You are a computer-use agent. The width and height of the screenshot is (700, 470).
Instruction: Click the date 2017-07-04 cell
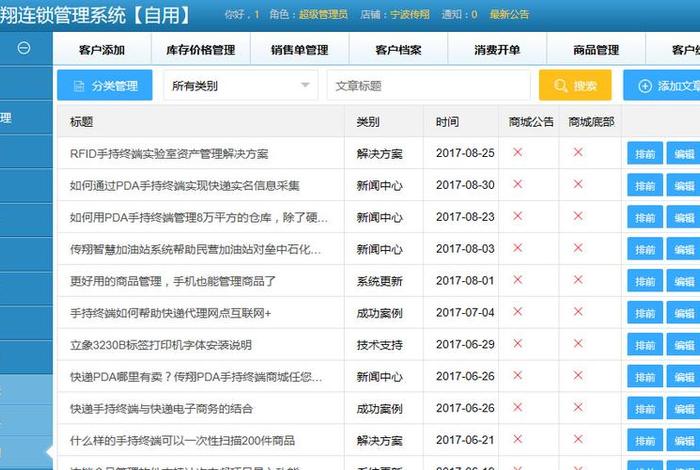[465, 312]
